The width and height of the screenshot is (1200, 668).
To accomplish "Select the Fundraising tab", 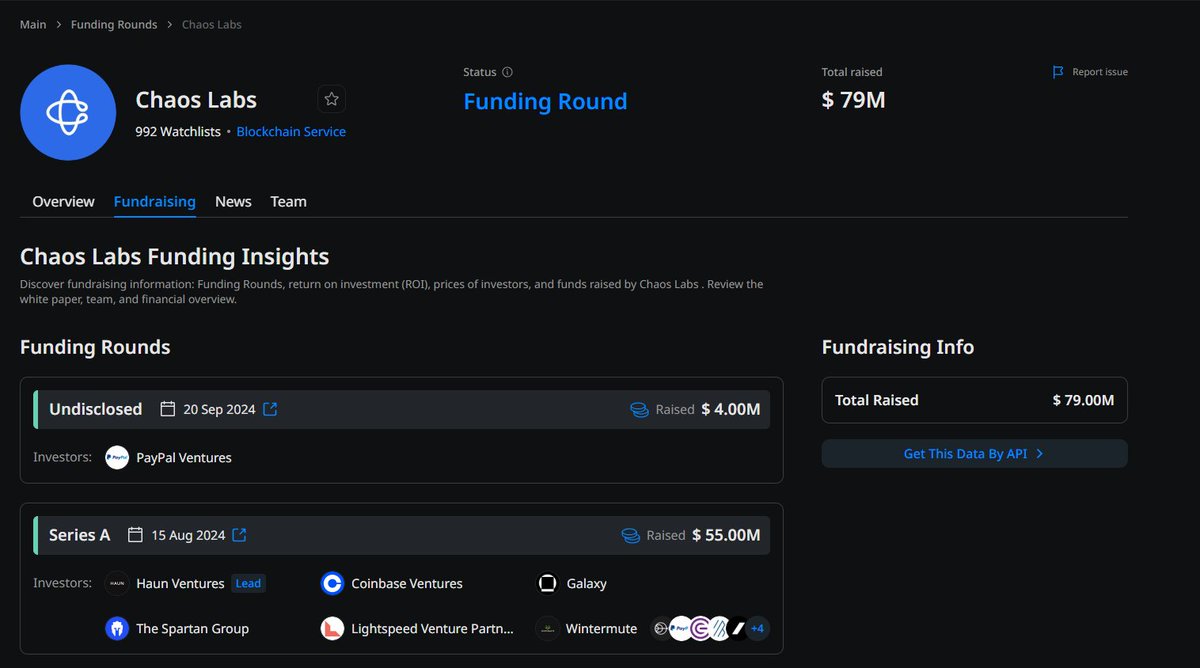I will point(155,201).
